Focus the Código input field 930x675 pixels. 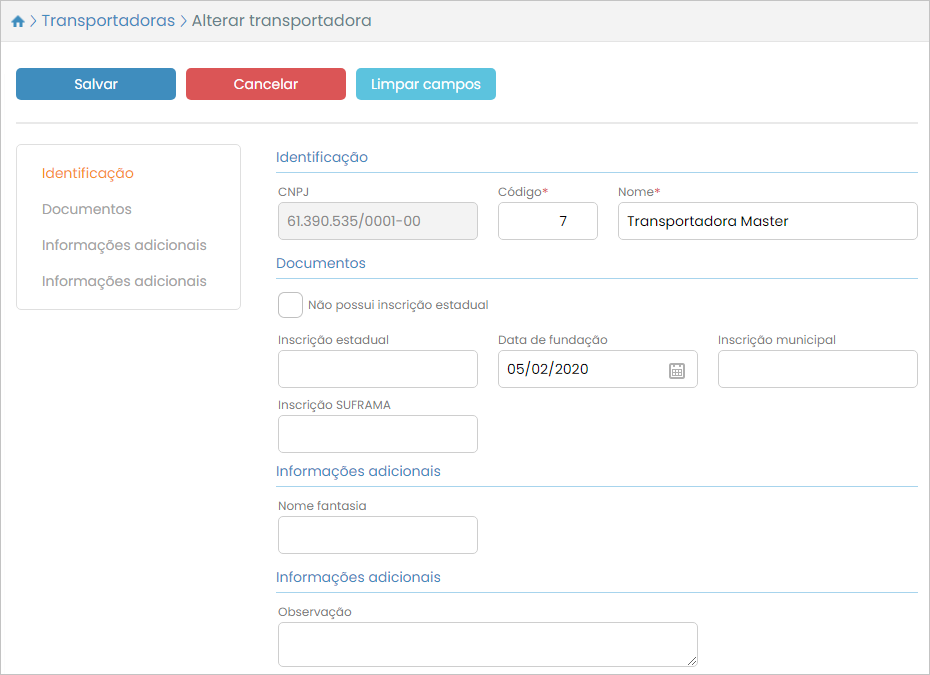point(547,221)
